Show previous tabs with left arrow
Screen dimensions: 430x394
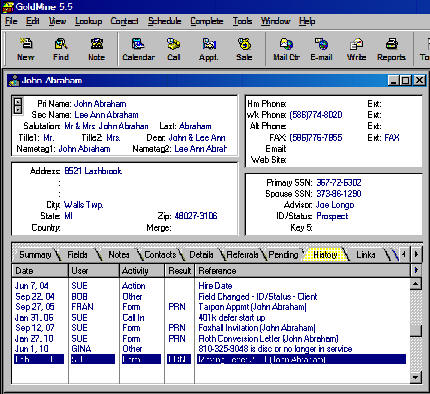coord(404,254)
